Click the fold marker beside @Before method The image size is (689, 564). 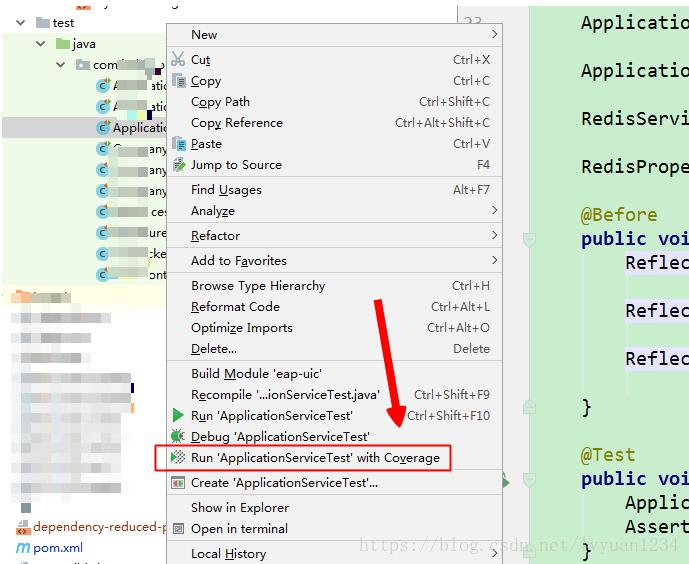(529, 240)
